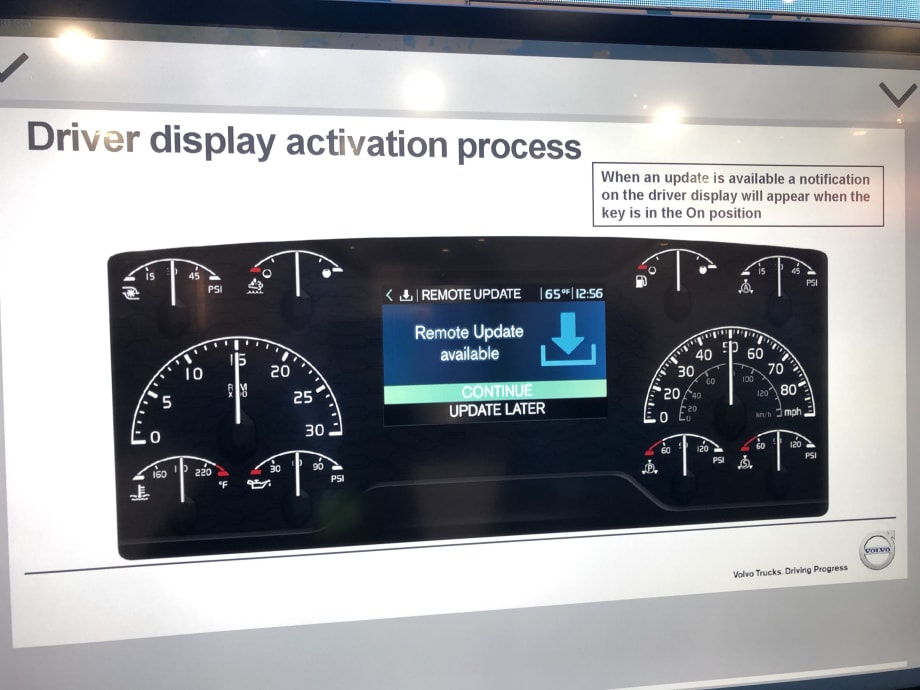The image size is (920, 690).
Task: Click the fuel pump gauge icon
Action: coord(640,283)
